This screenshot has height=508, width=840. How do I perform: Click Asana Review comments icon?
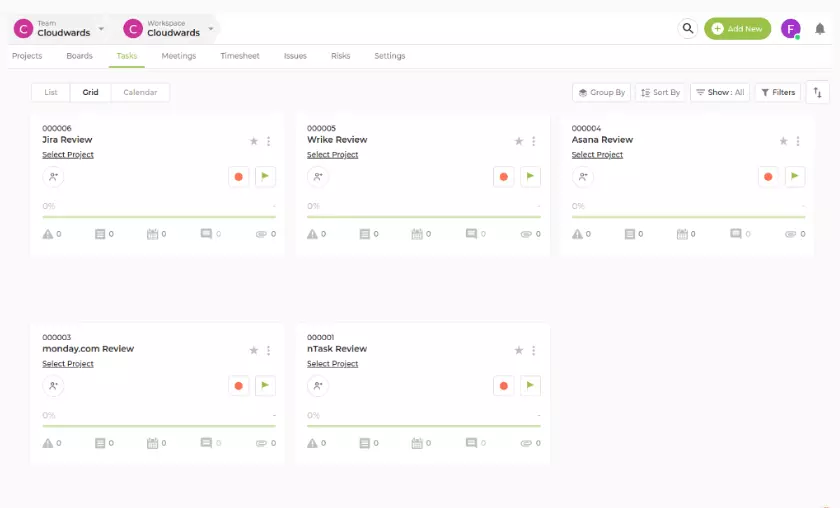736,234
